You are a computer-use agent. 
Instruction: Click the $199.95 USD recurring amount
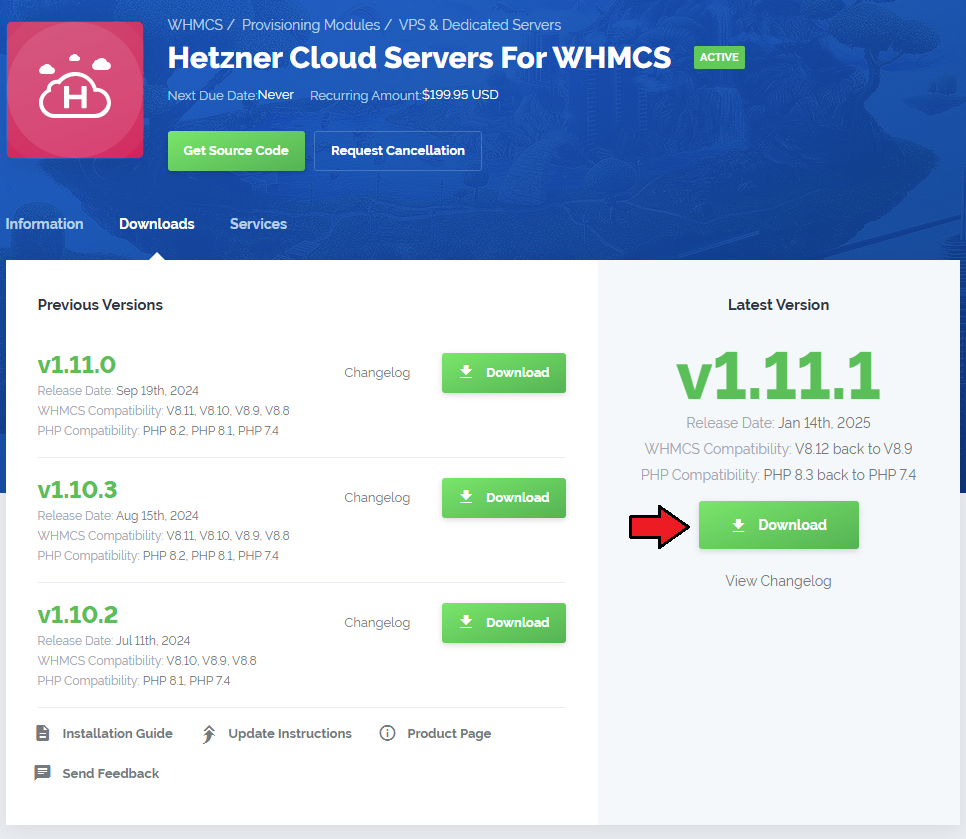(x=460, y=95)
